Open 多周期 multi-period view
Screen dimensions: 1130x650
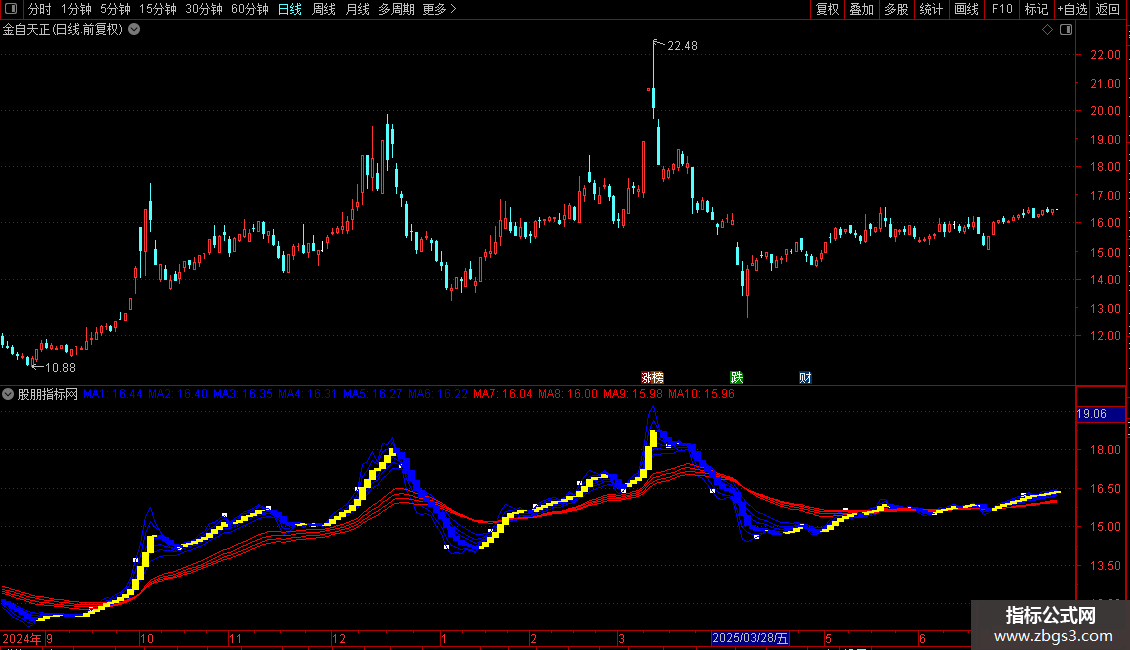pos(396,9)
